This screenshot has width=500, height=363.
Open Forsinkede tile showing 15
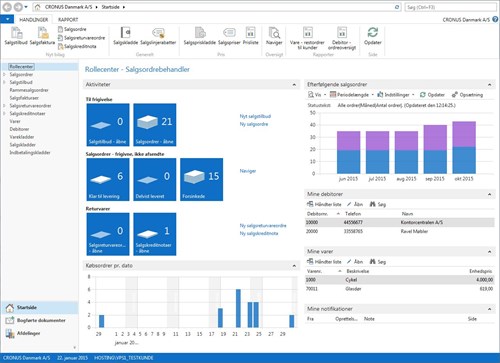202,179
